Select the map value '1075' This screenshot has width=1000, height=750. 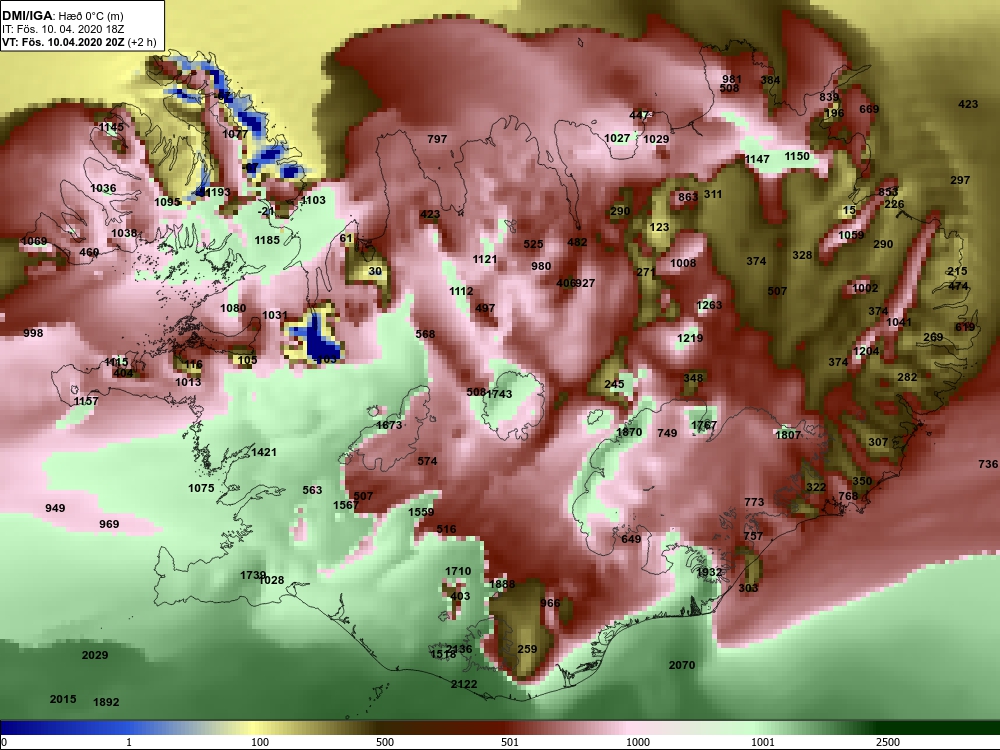[201, 489]
